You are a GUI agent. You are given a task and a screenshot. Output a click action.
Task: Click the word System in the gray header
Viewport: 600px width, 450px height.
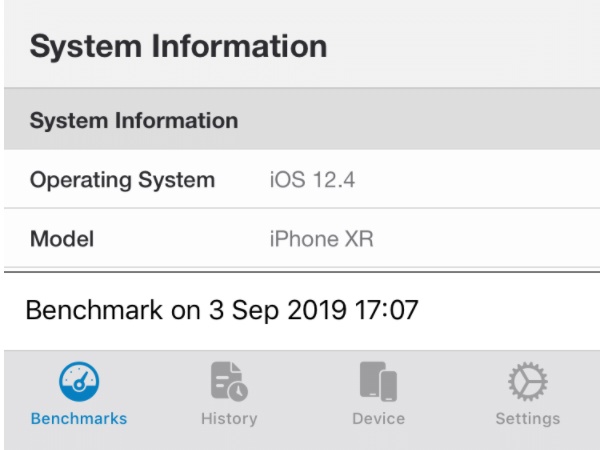66,122
